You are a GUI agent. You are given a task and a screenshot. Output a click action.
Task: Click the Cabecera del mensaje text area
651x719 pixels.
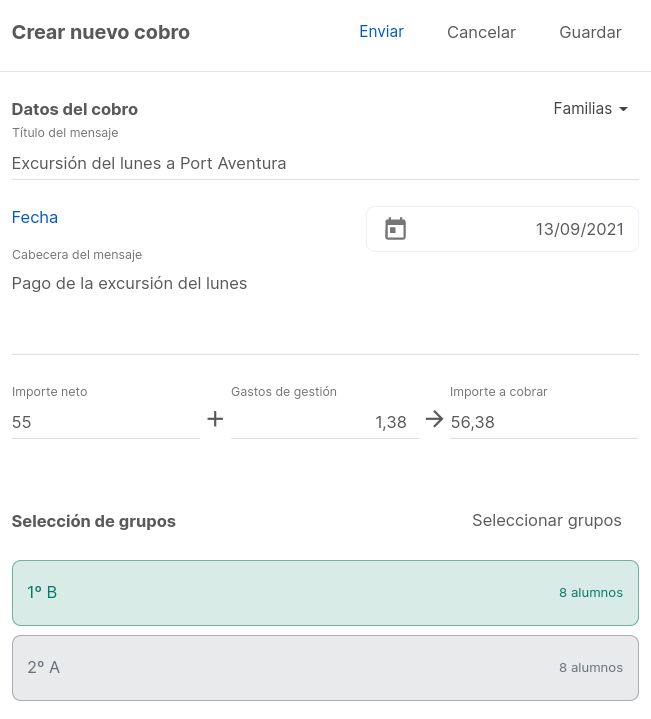pyautogui.click(x=324, y=305)
